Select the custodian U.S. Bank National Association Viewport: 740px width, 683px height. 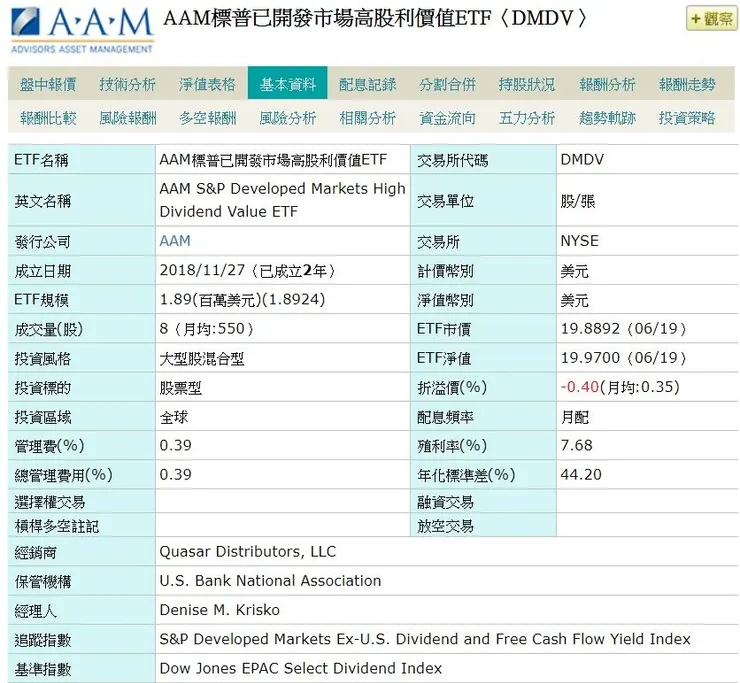[270, 581]
